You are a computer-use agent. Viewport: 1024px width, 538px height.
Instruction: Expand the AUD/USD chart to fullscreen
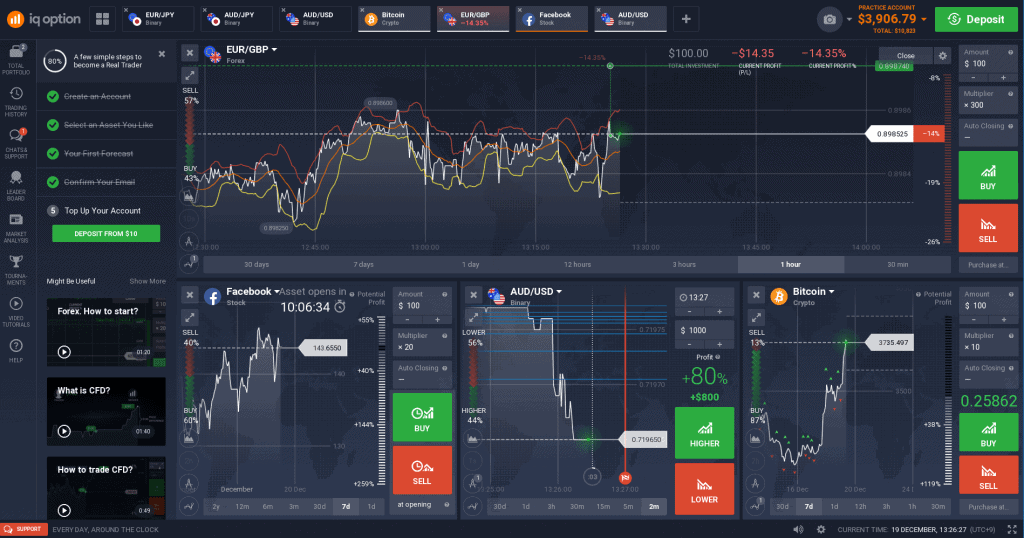pos(473,317)
